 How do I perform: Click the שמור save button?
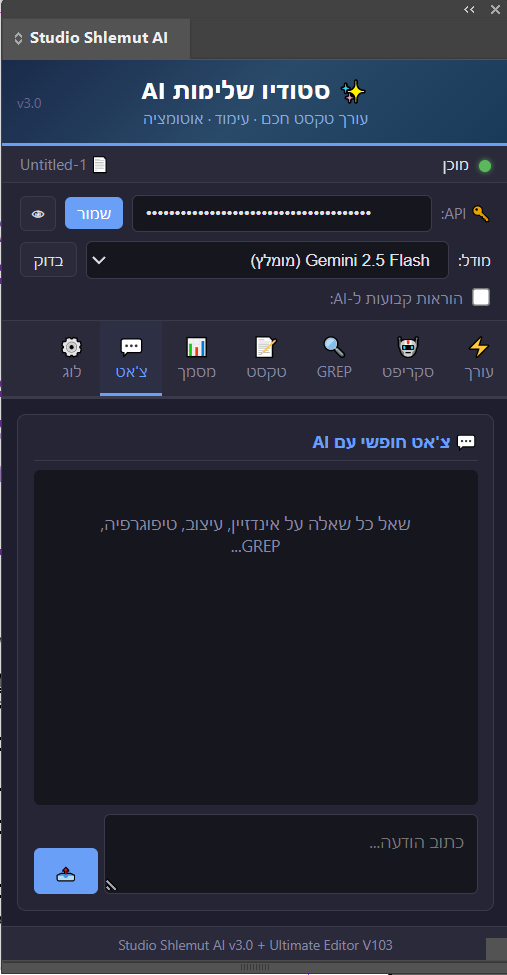[94, 213]
